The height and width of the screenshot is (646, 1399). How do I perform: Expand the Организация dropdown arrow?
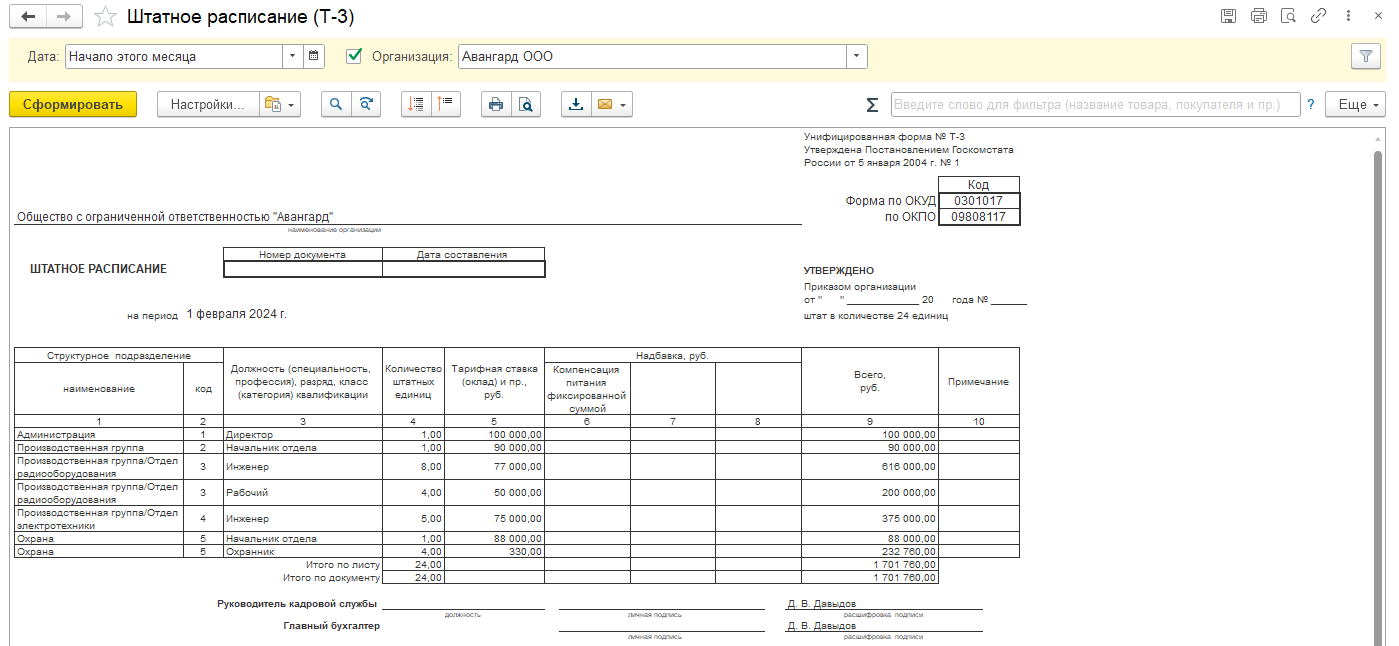coord(857,57)
